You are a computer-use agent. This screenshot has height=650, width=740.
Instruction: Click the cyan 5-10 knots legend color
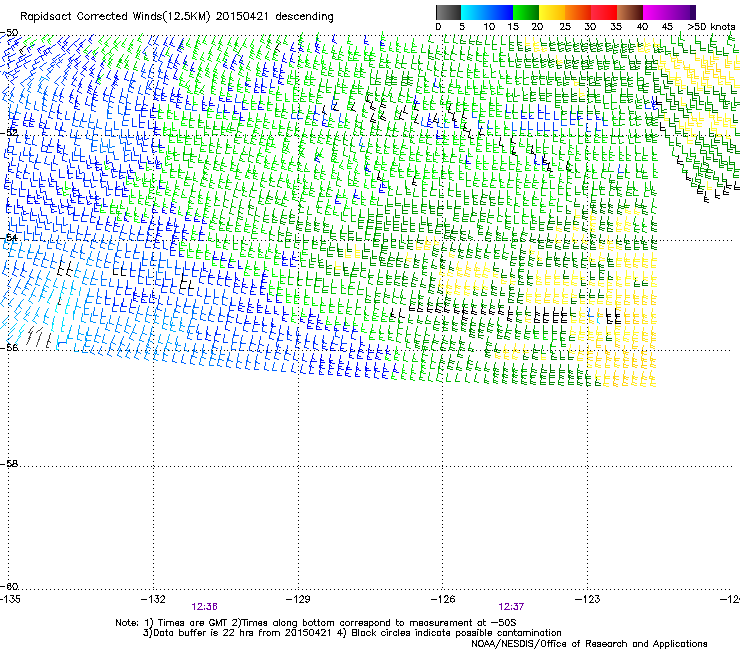[474, 12]
